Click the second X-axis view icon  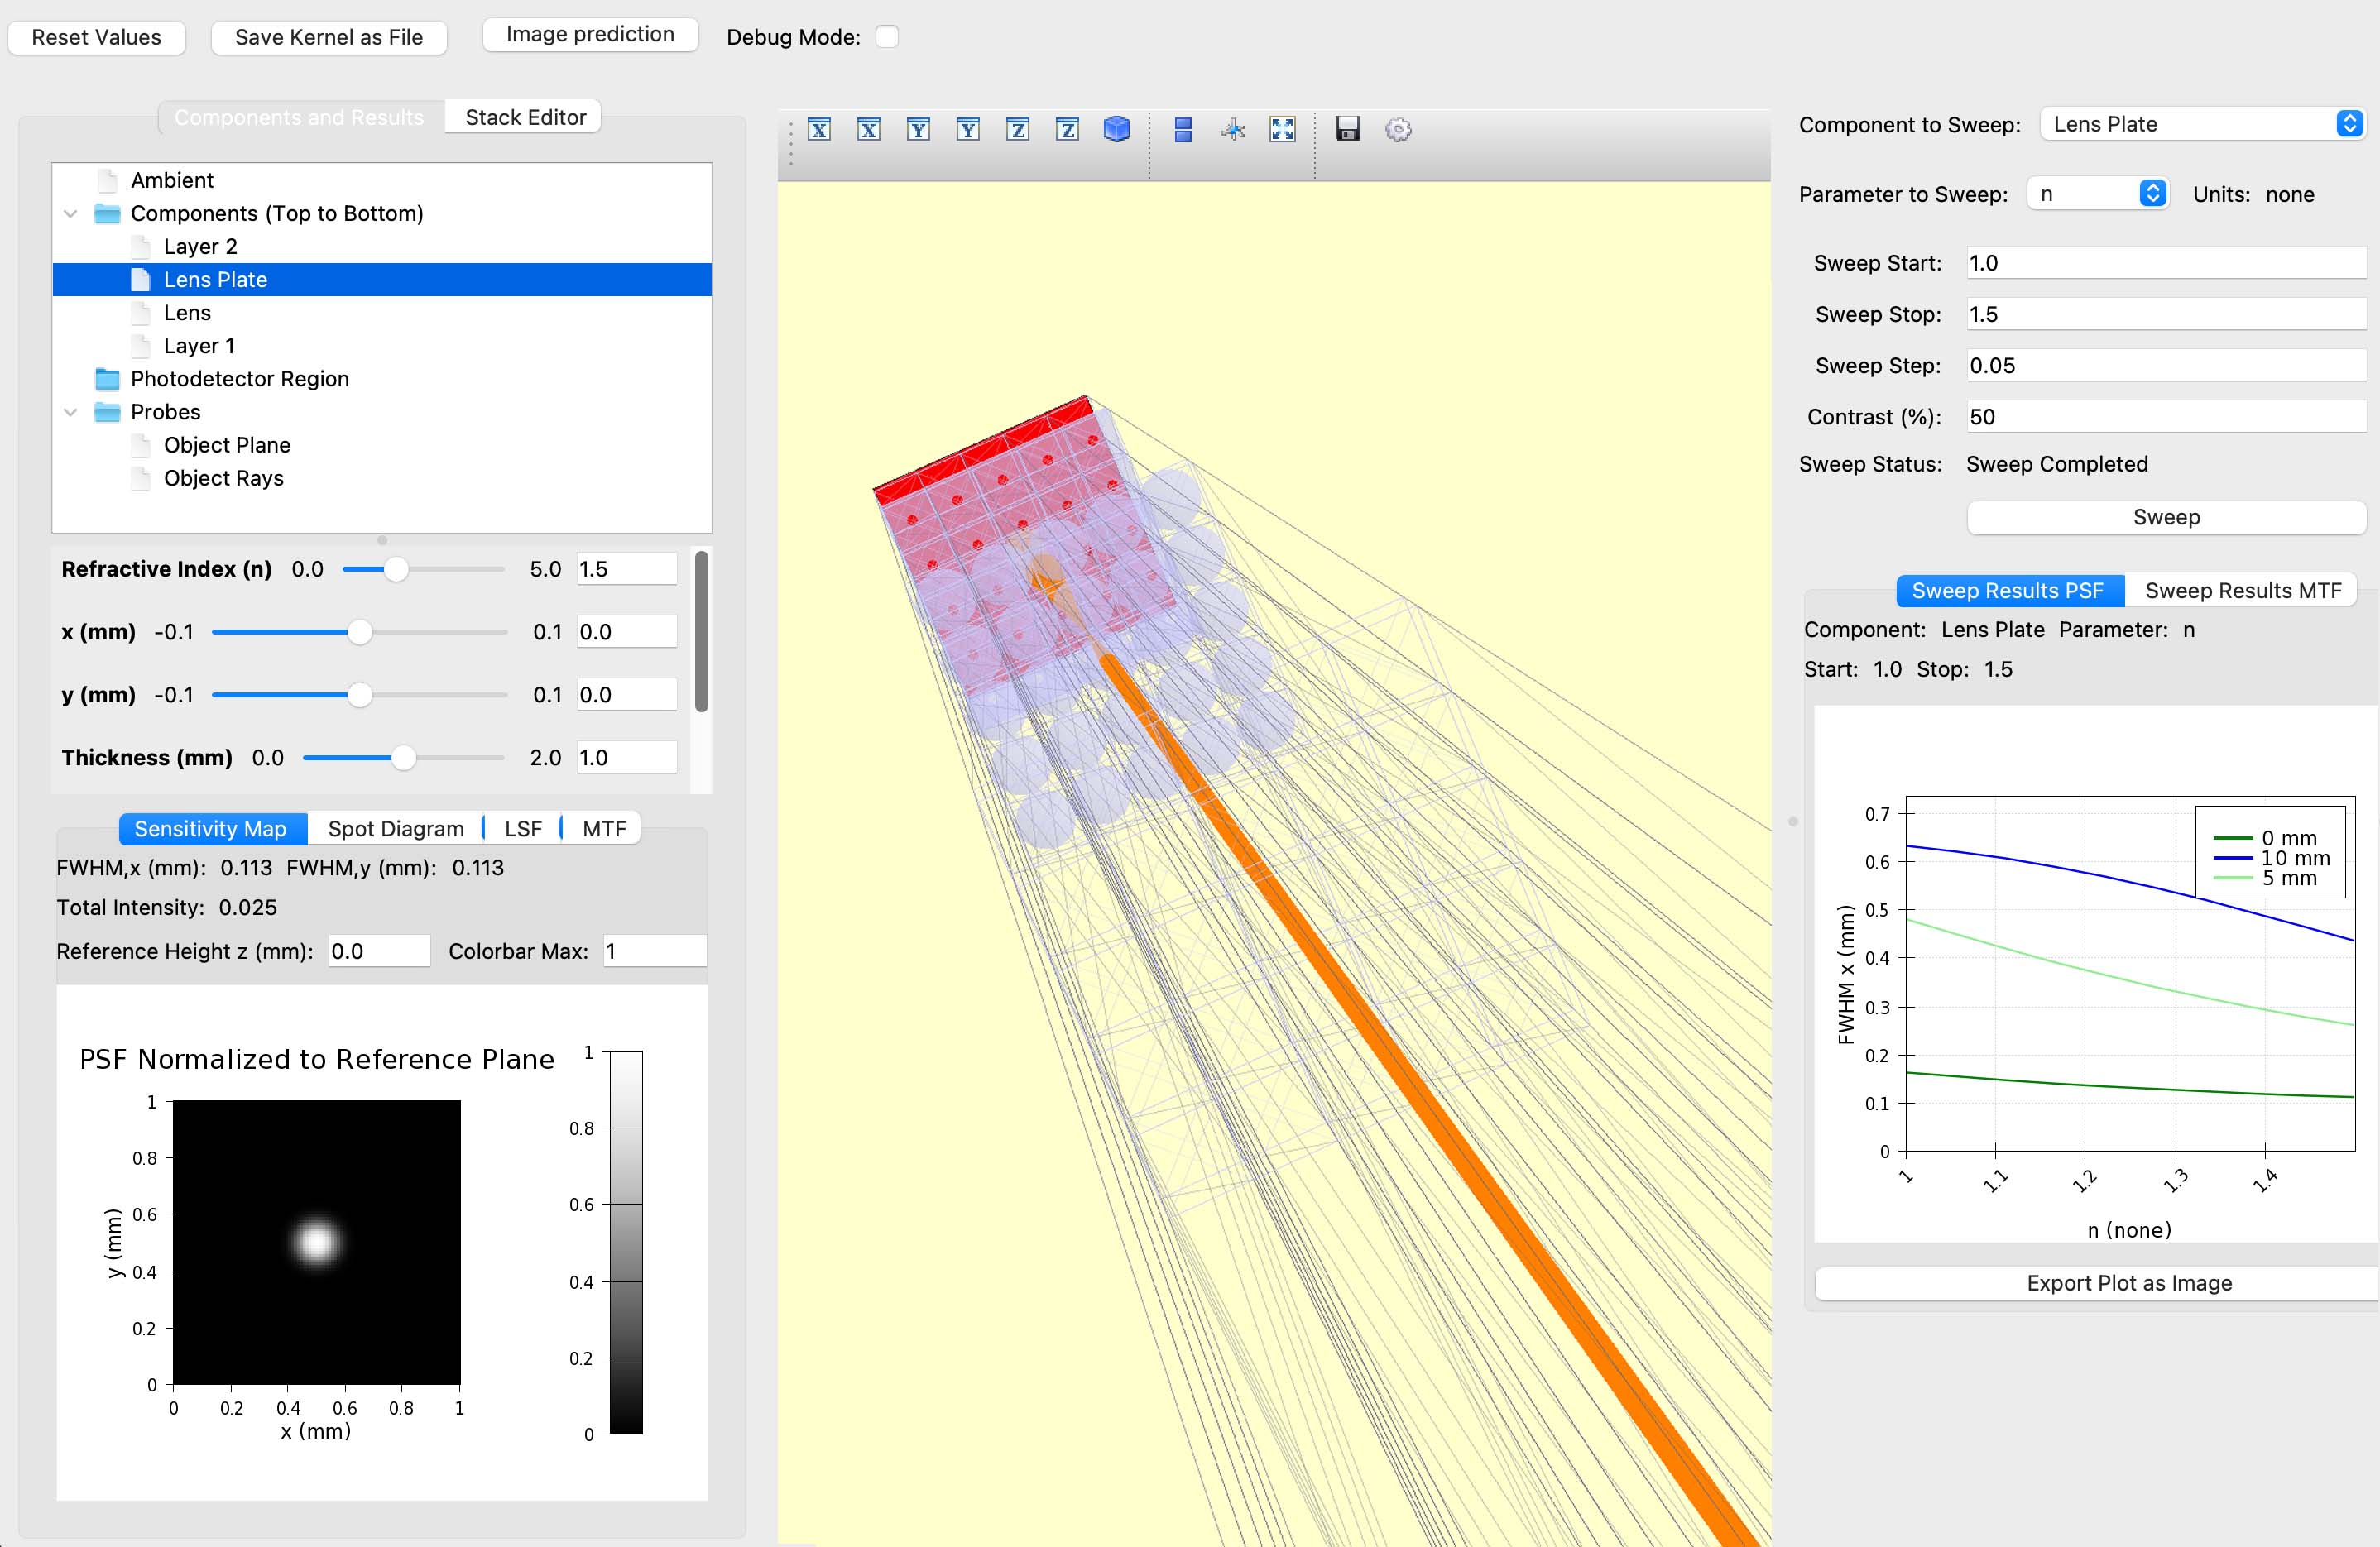point(869,129)
